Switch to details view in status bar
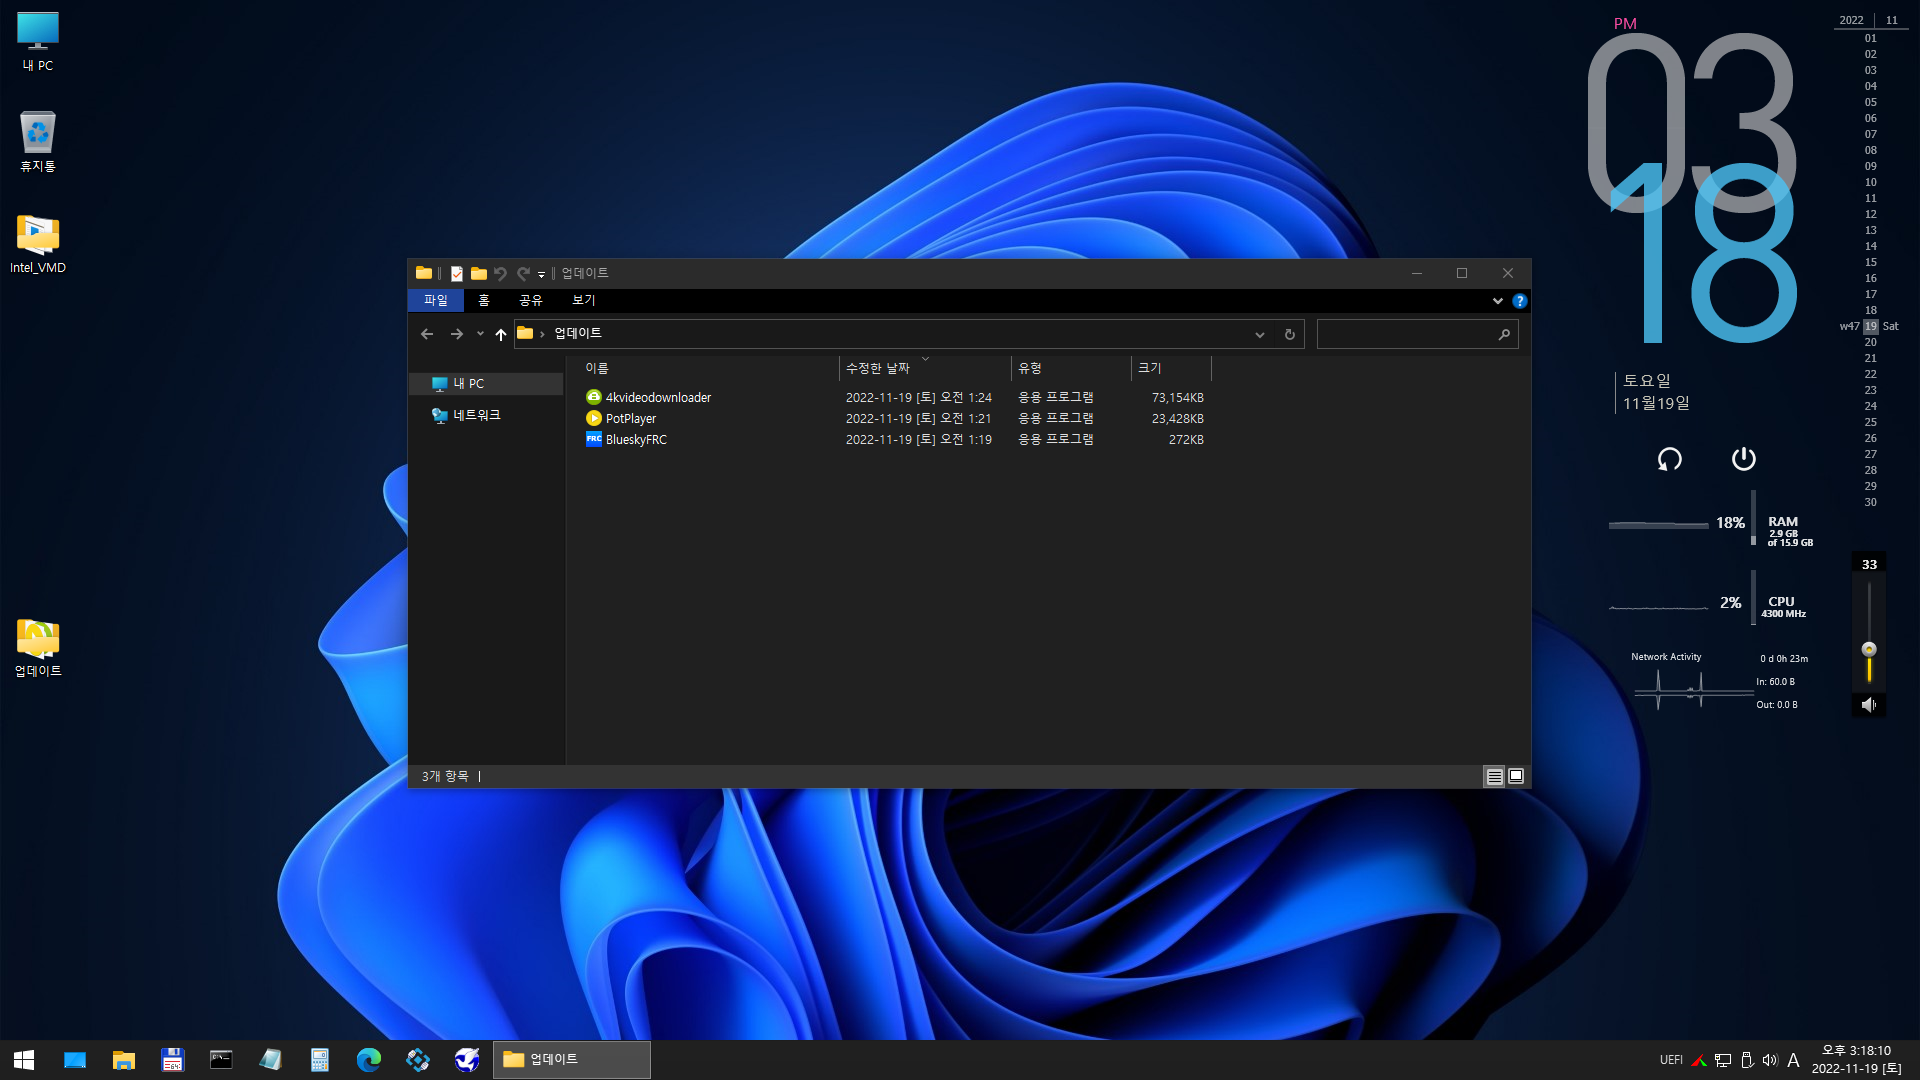Screen dimensions: 1920x1080 coord(1494,777)
